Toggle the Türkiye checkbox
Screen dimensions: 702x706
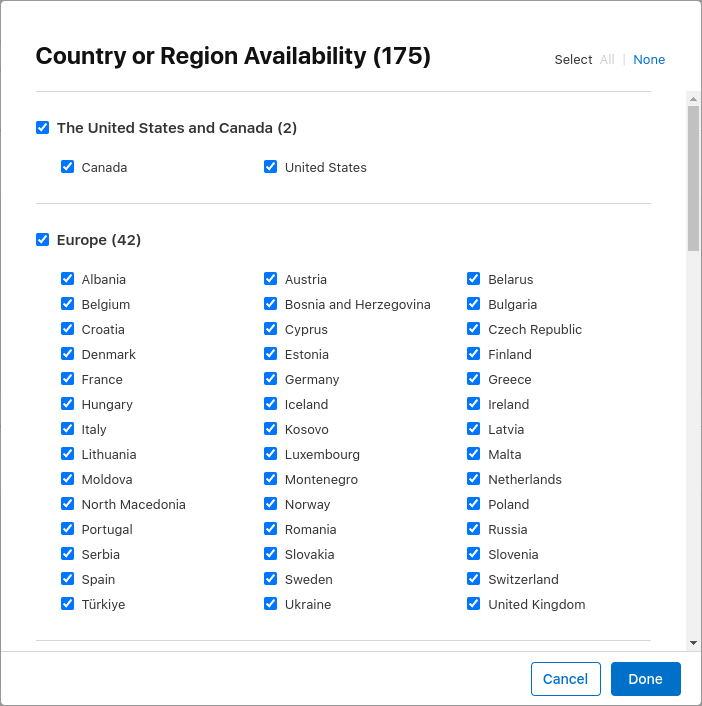coord(68,604)
